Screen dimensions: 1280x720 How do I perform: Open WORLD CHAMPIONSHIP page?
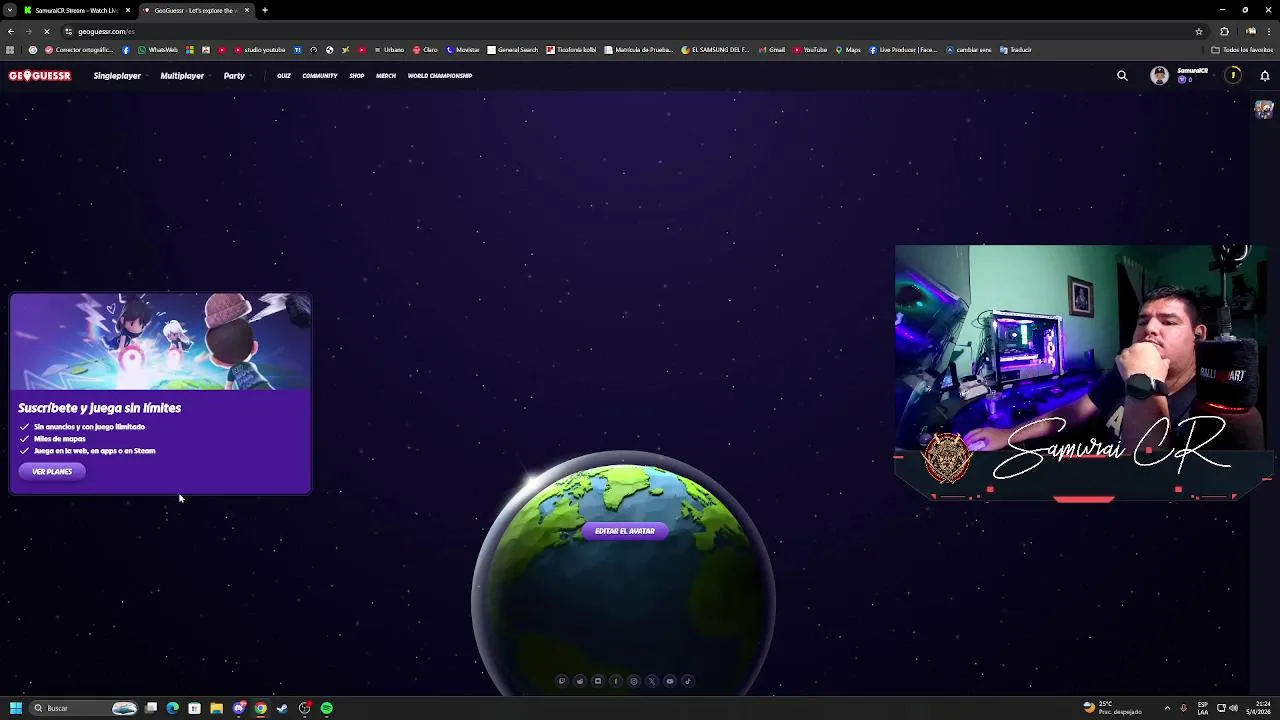point(440,76)
